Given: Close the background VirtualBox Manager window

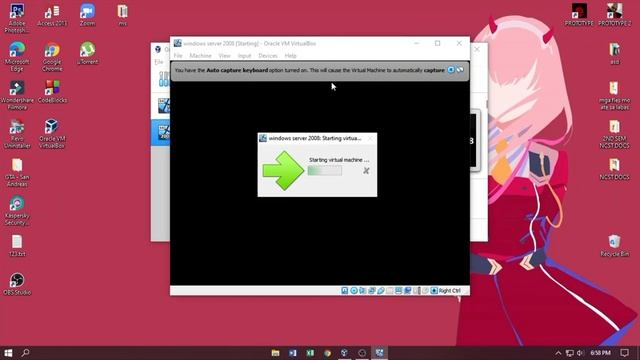Looking at the screenshot, I should (x=477, y=49).
